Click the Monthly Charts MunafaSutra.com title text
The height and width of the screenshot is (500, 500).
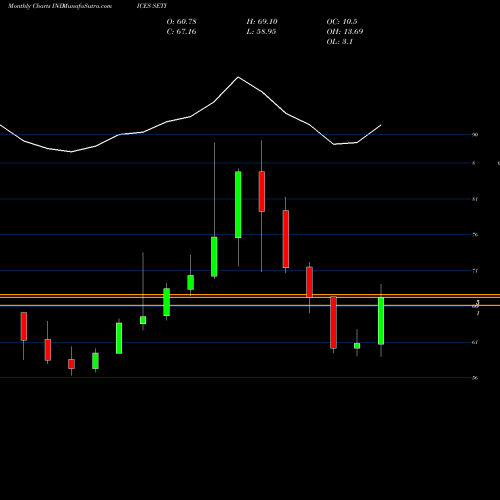(60, 6)
